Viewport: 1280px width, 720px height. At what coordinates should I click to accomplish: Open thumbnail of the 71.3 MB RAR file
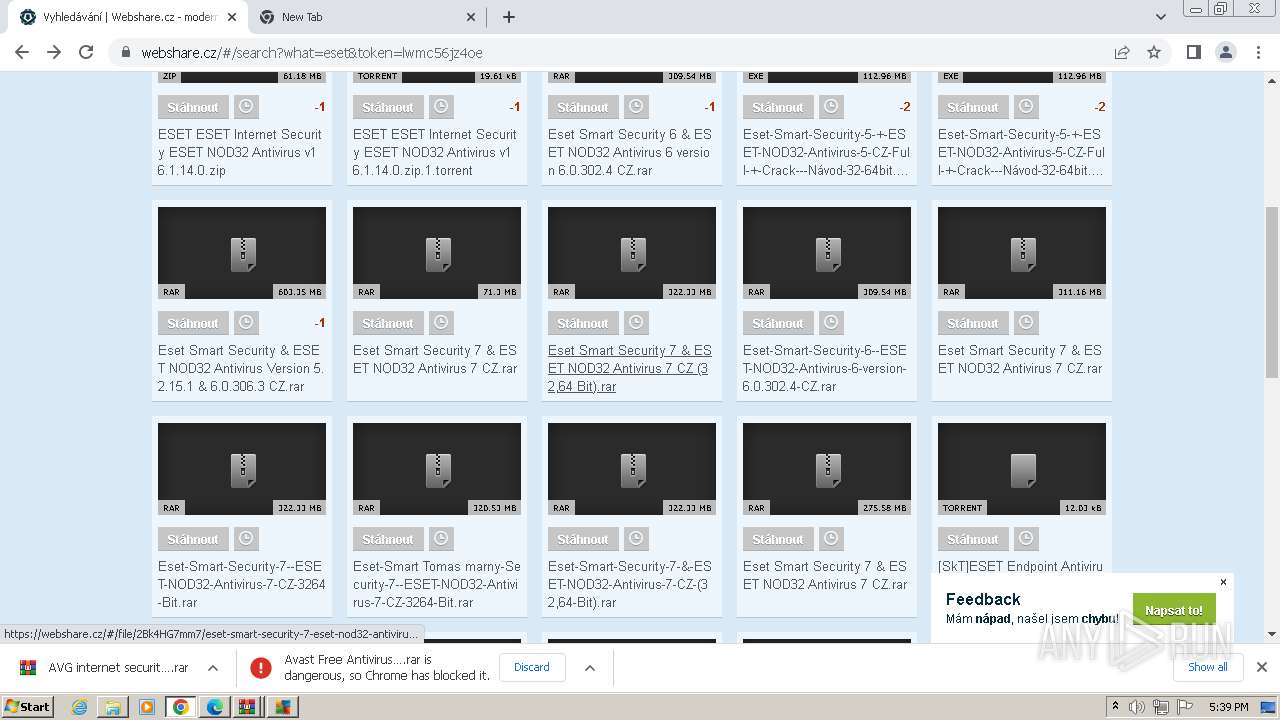(x=437, y=253)
